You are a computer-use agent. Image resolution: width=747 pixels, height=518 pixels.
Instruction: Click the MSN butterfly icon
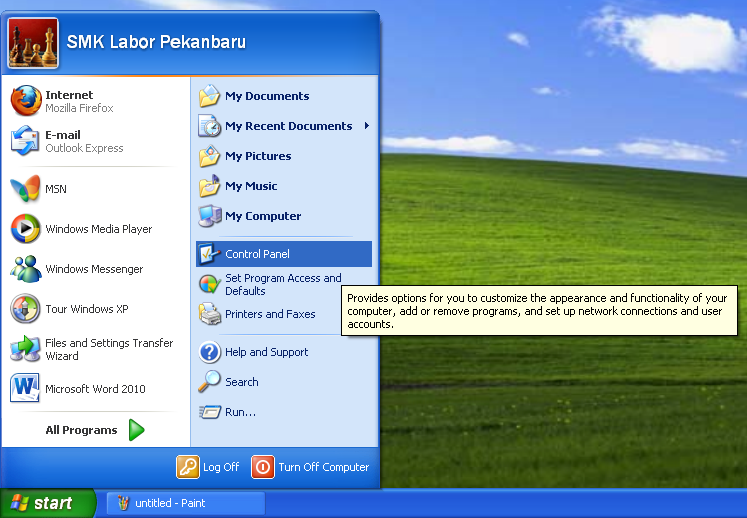tap(25, 189)
